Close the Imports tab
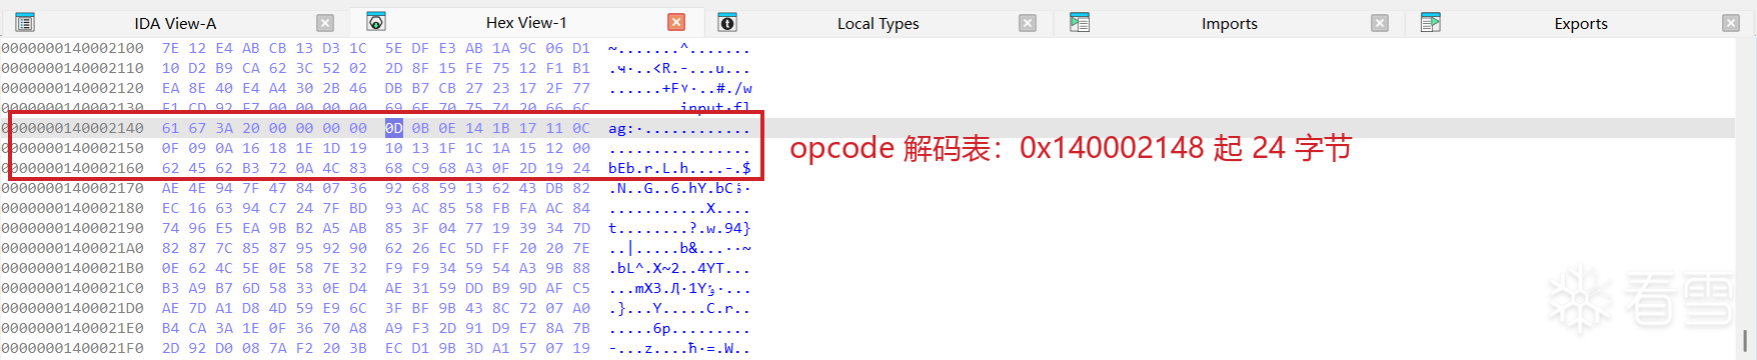 click(x=1380, y=23)
